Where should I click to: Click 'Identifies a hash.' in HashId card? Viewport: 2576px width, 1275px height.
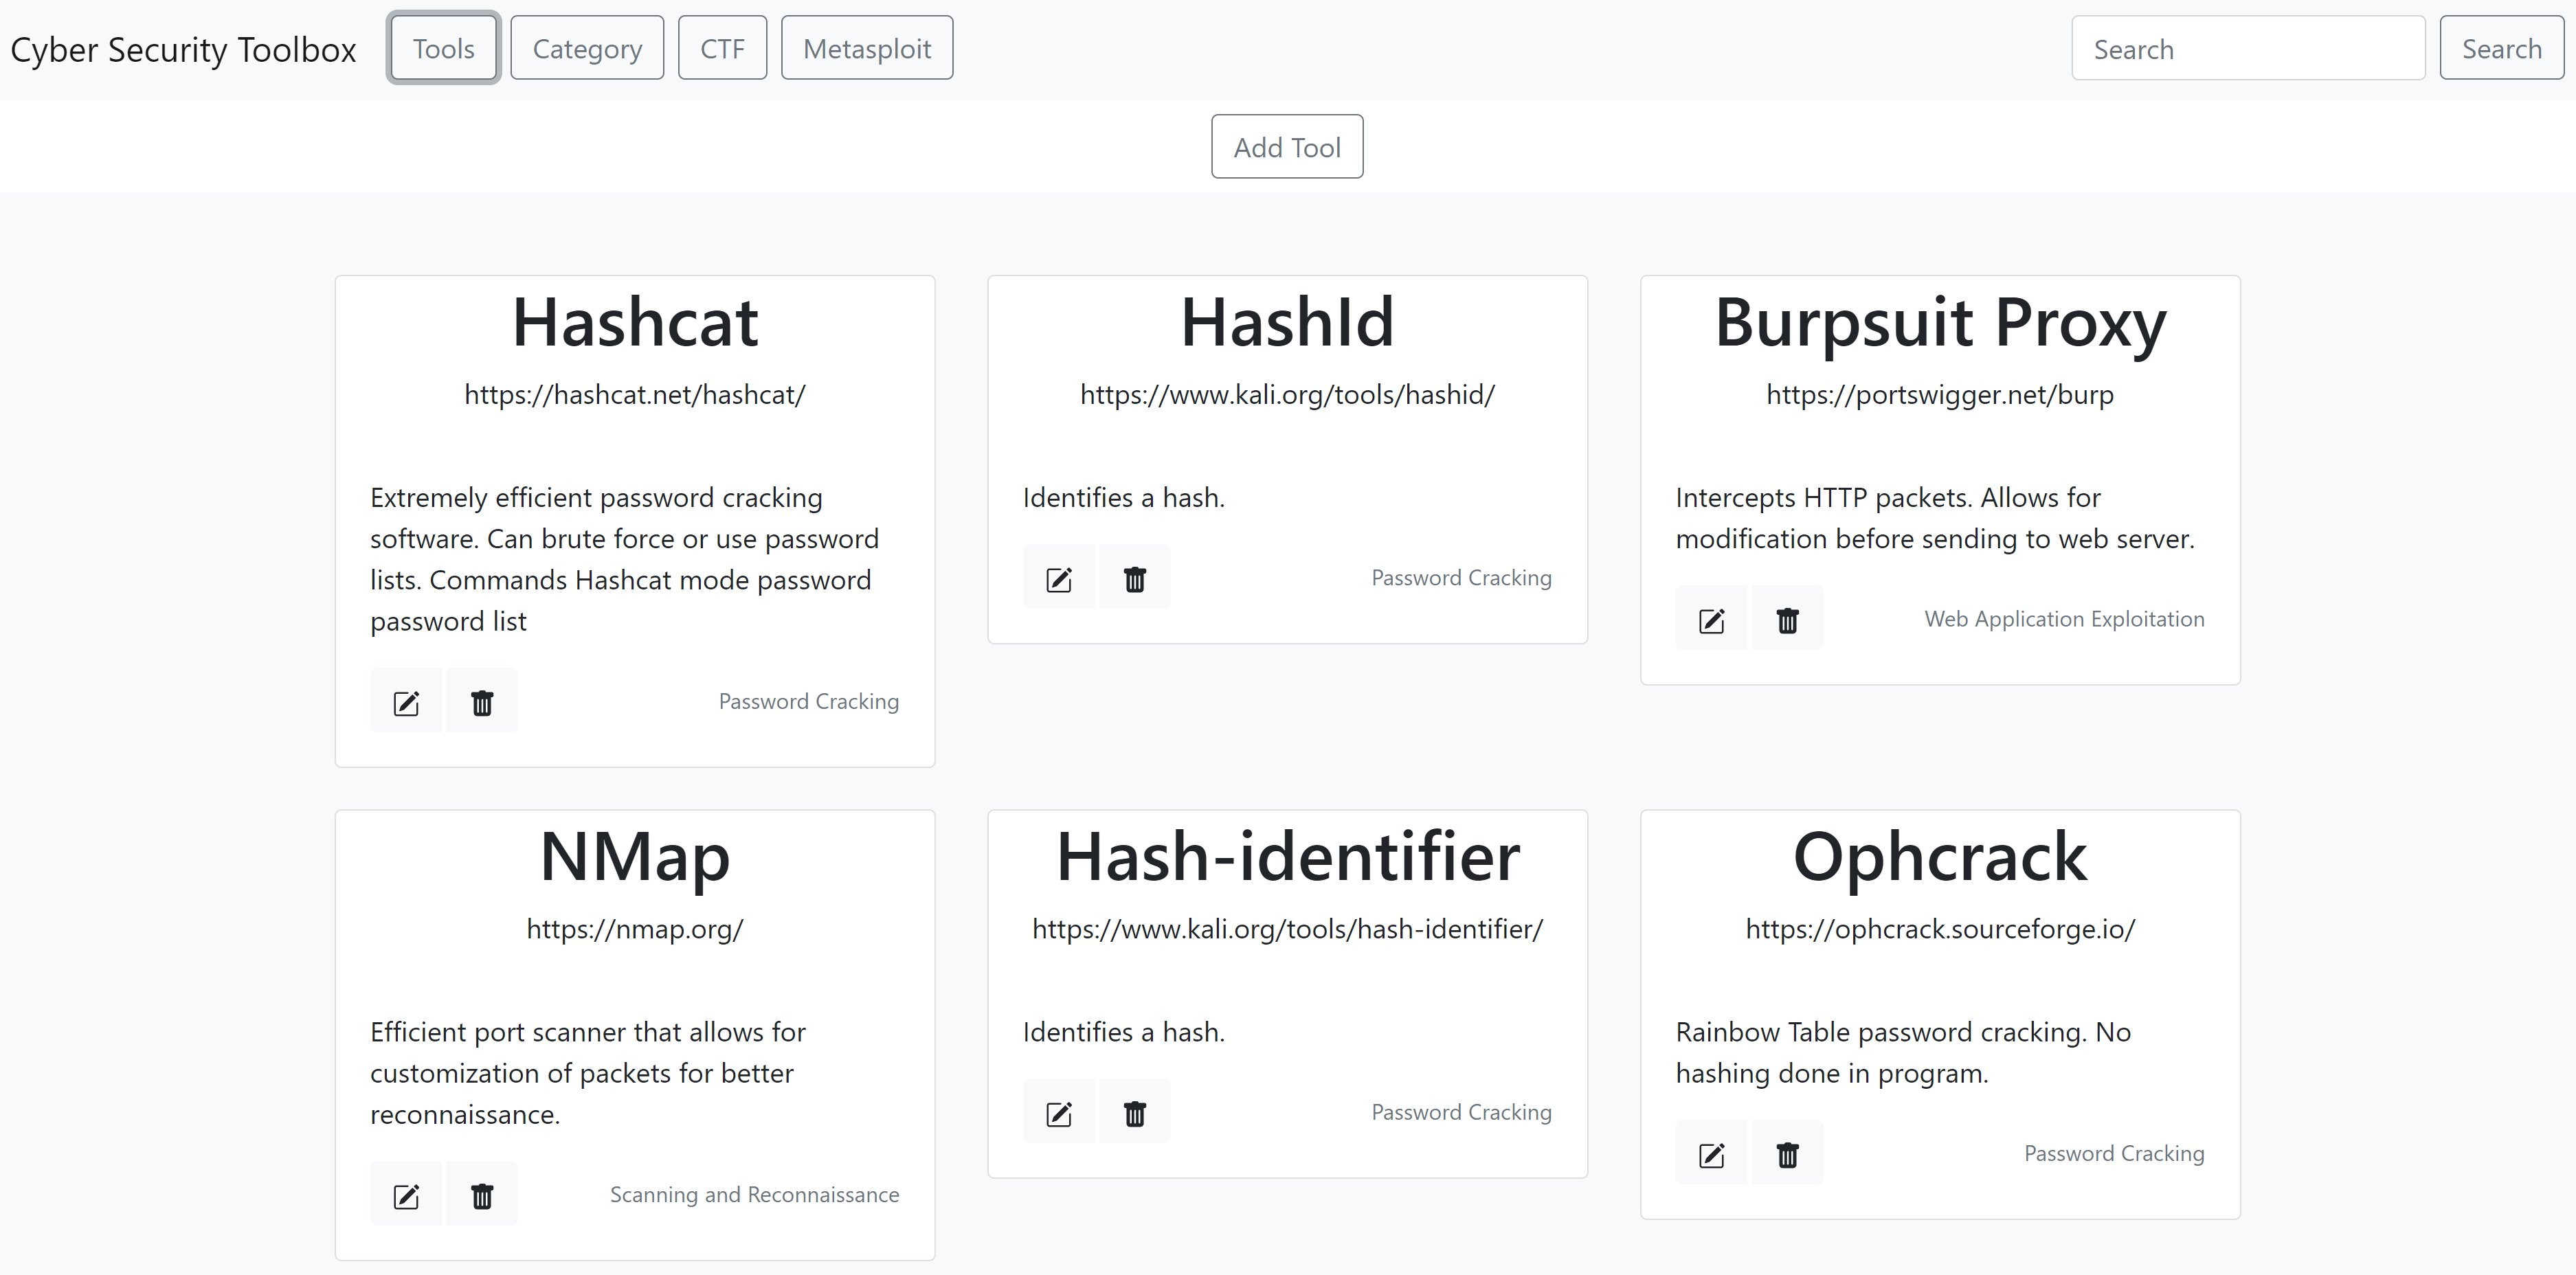tap(1124, 498)
